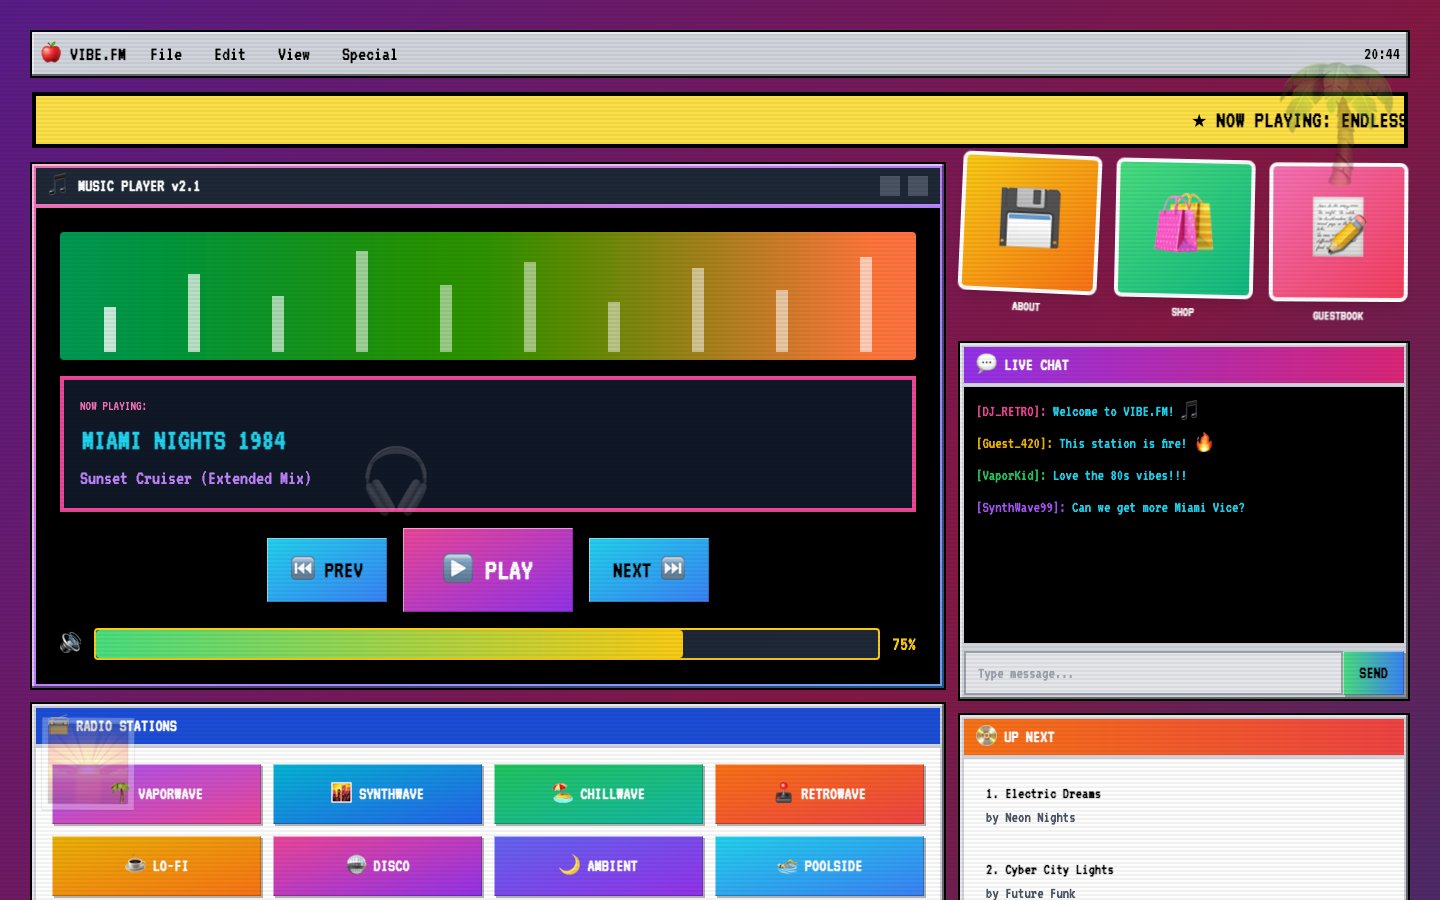Adjust the volume slider bar
This screenshot has height=900, width=1440.
click(x=486, y=644)
